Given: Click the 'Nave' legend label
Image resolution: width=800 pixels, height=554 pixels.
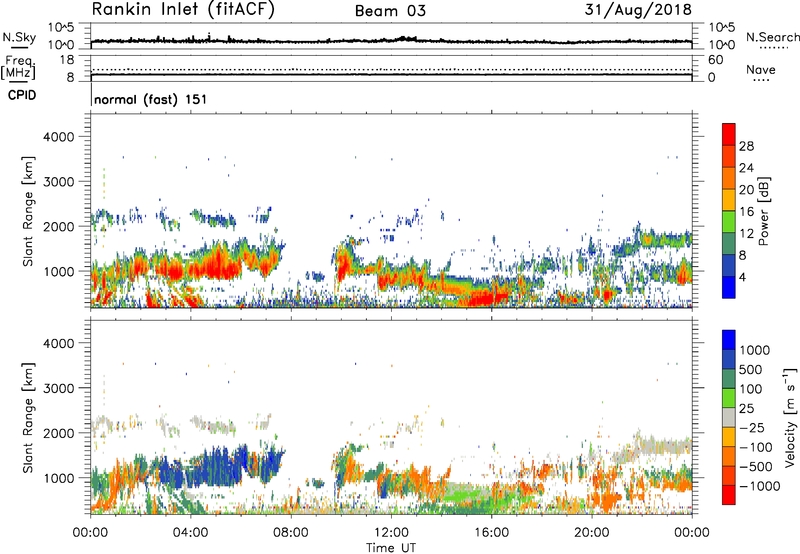Looking at the screenshot, I should point(761,70).
